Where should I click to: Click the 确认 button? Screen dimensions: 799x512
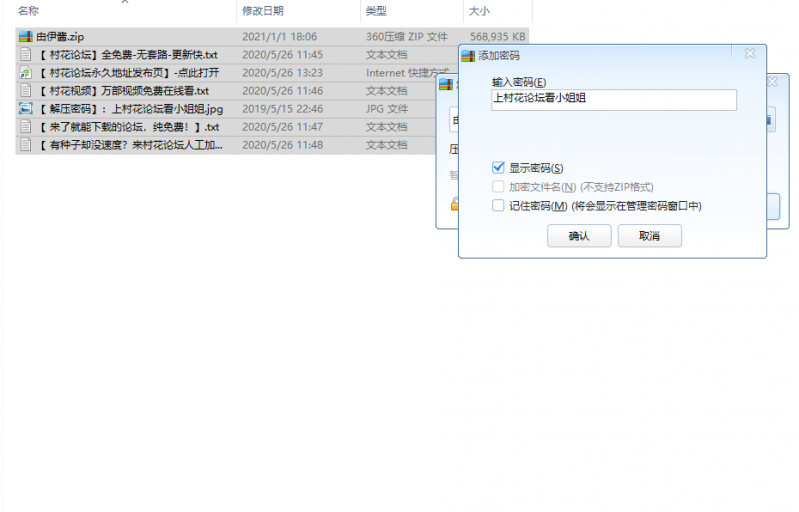coord(579,236)
